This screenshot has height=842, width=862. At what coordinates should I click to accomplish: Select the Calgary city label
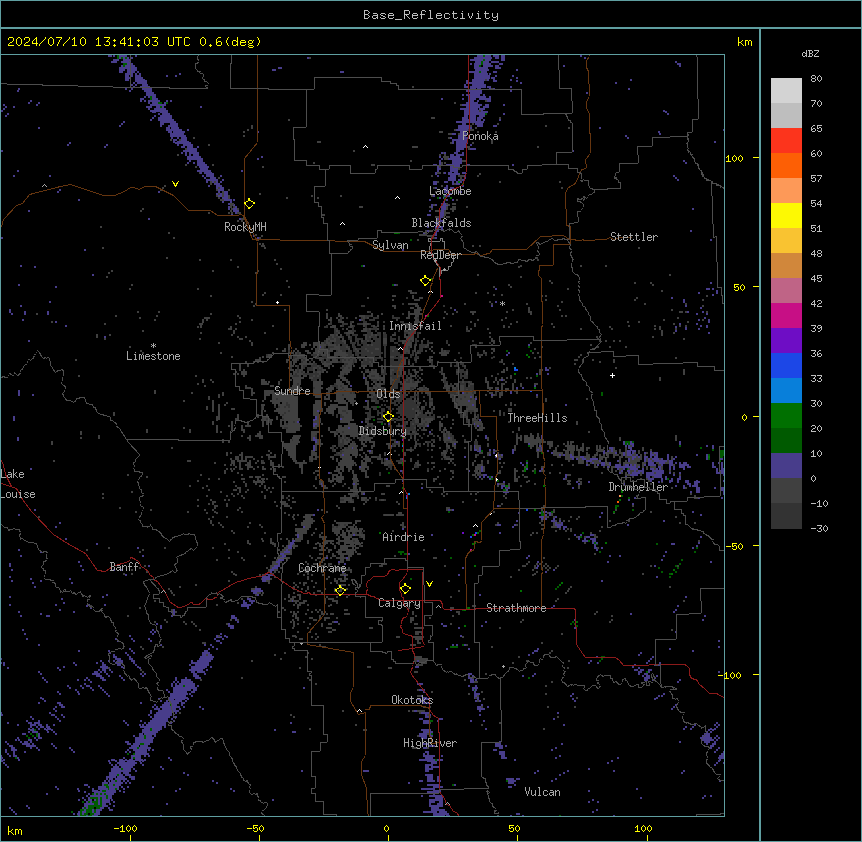[x=399, y=603]
